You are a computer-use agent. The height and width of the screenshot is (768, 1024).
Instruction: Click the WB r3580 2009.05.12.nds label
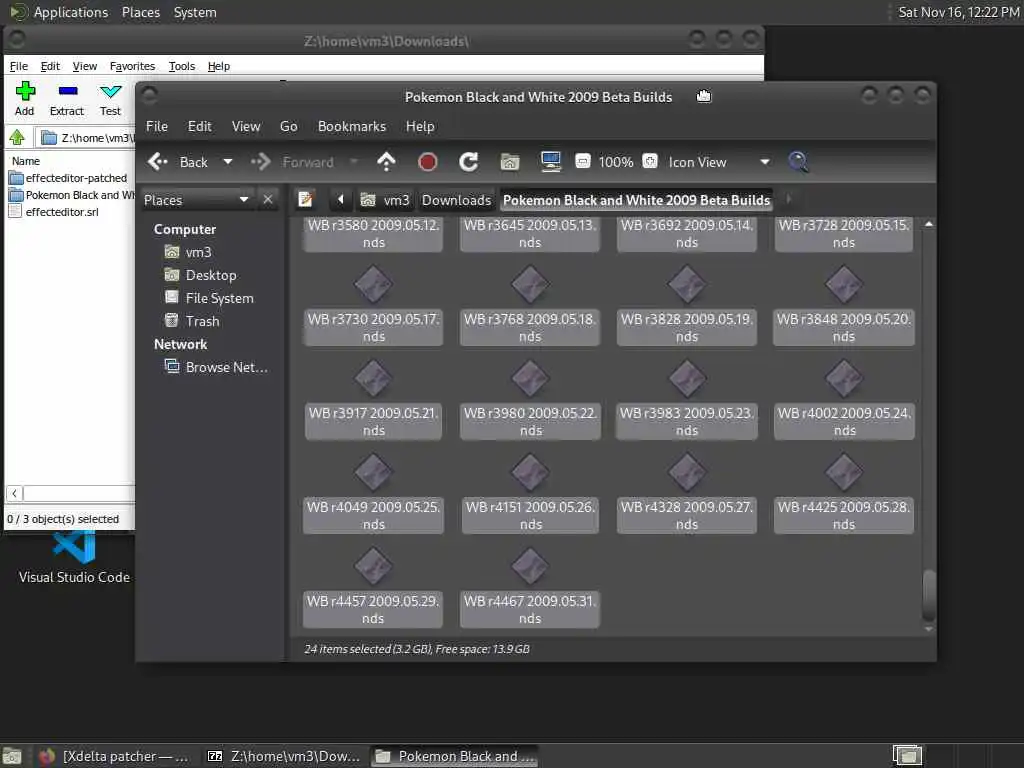(x=373, y=234)
